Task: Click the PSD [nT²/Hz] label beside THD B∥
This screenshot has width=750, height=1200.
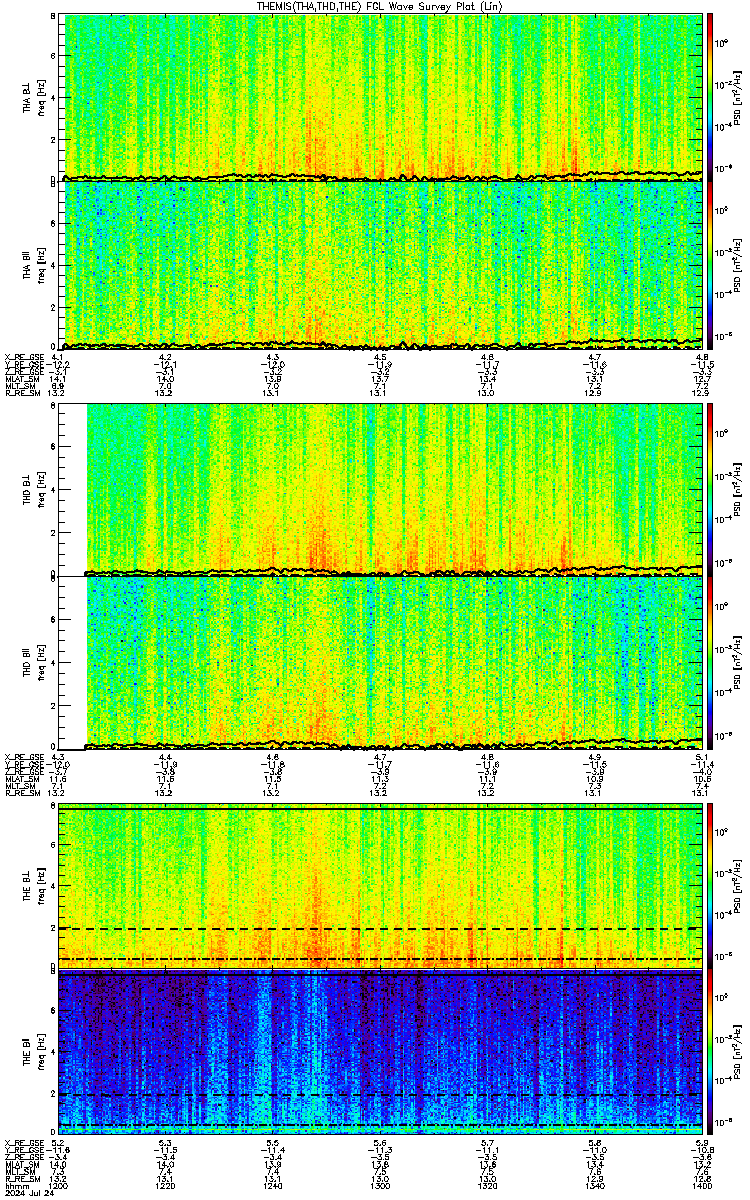Action: pos(738,663)
